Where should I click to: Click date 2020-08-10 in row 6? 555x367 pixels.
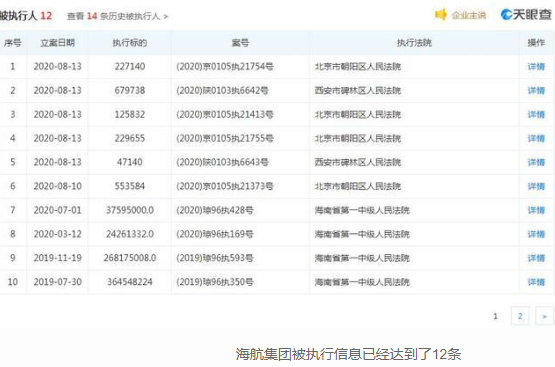click(x=57, y=186)
